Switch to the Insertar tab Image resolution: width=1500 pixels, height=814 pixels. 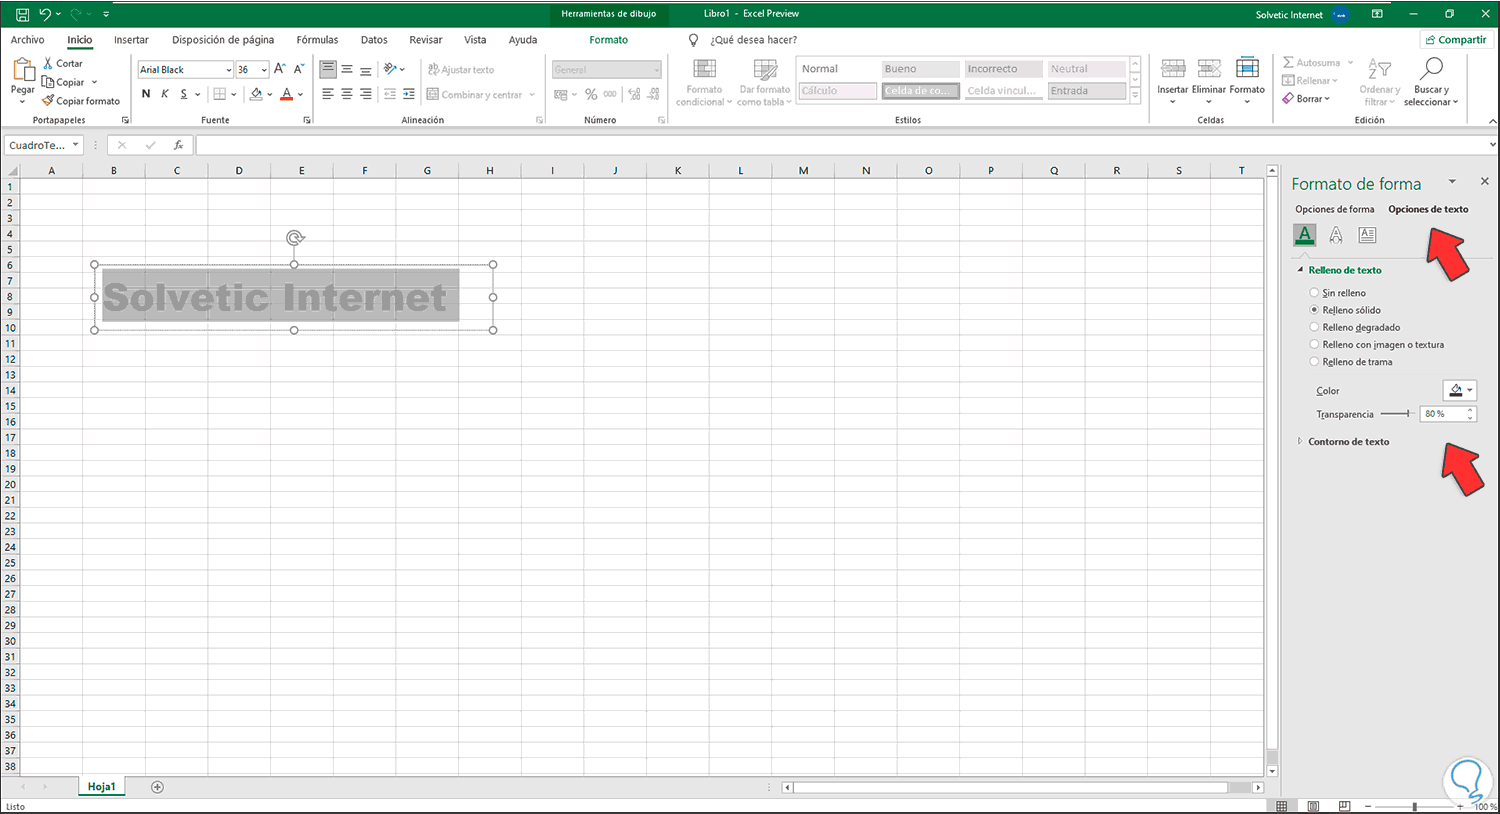tap(131, 40)
